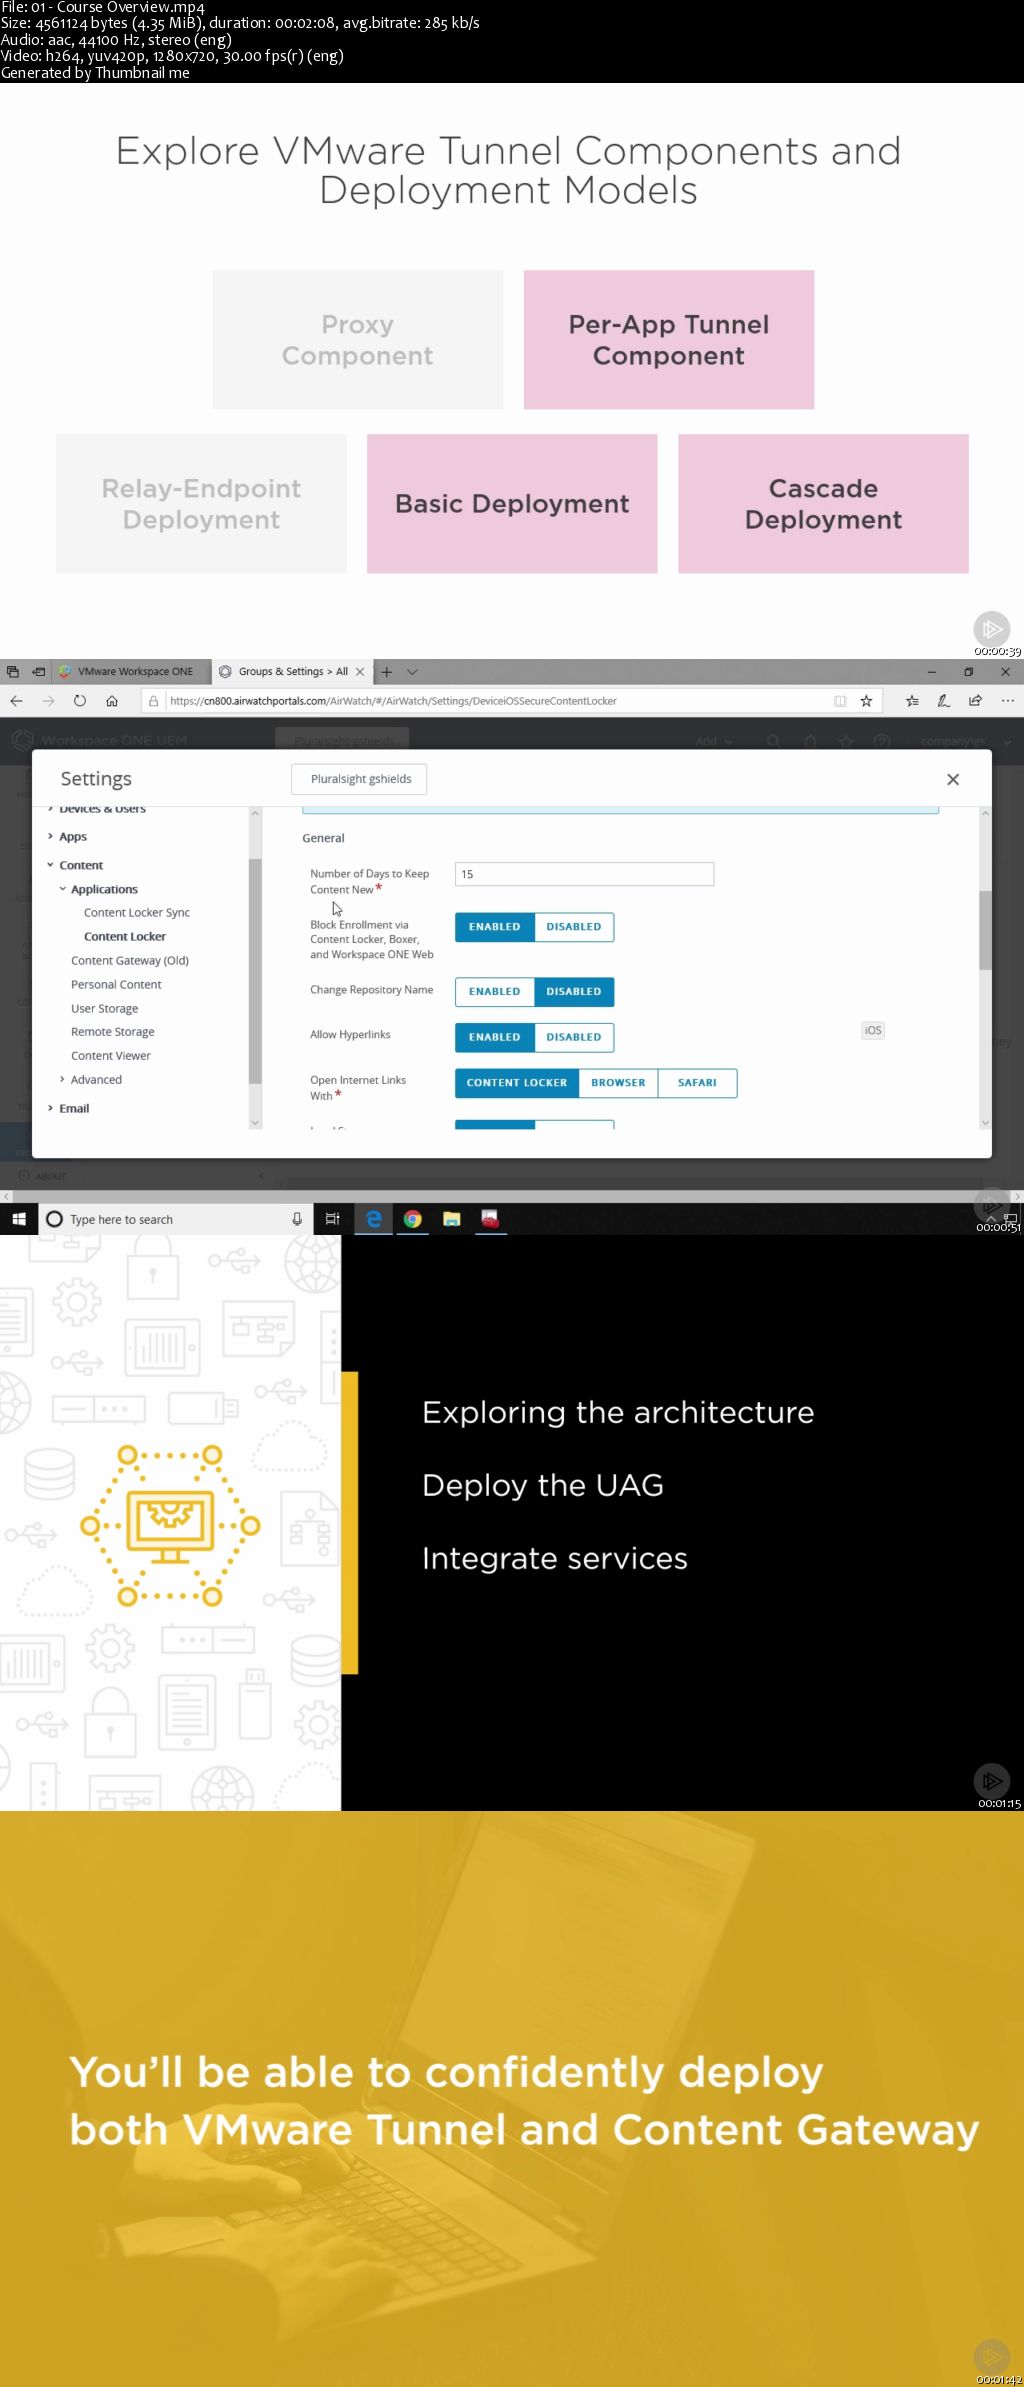
Task: Click the browser address bar URL
Action: point(393,701)
